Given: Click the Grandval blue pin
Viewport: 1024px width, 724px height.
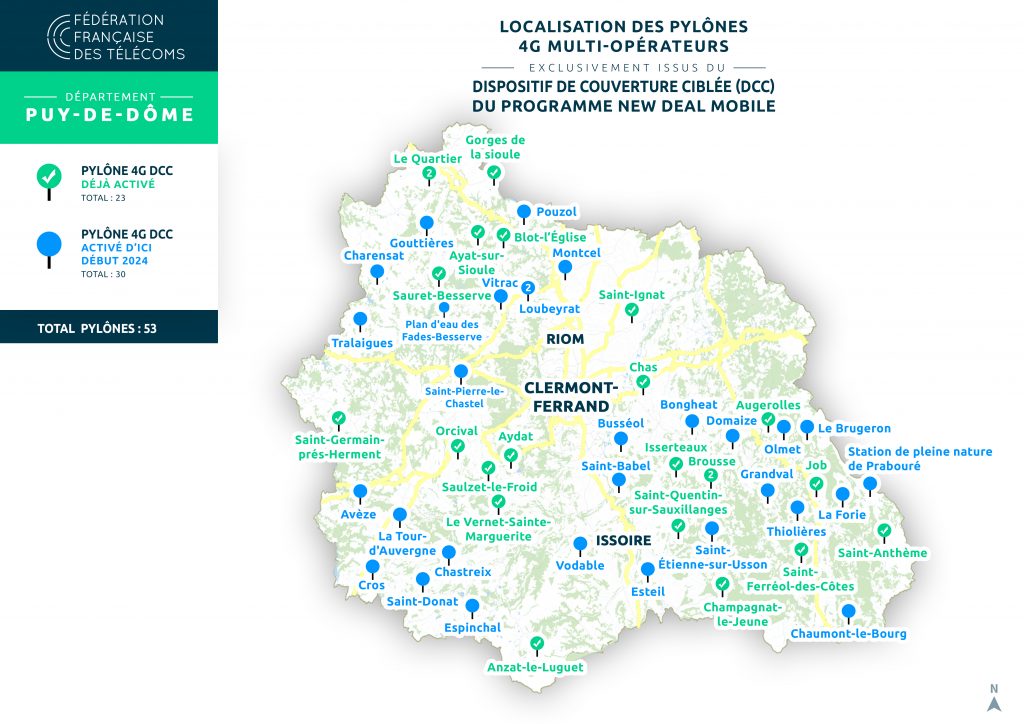Looking at the screenshot, I should coord(768,492).
